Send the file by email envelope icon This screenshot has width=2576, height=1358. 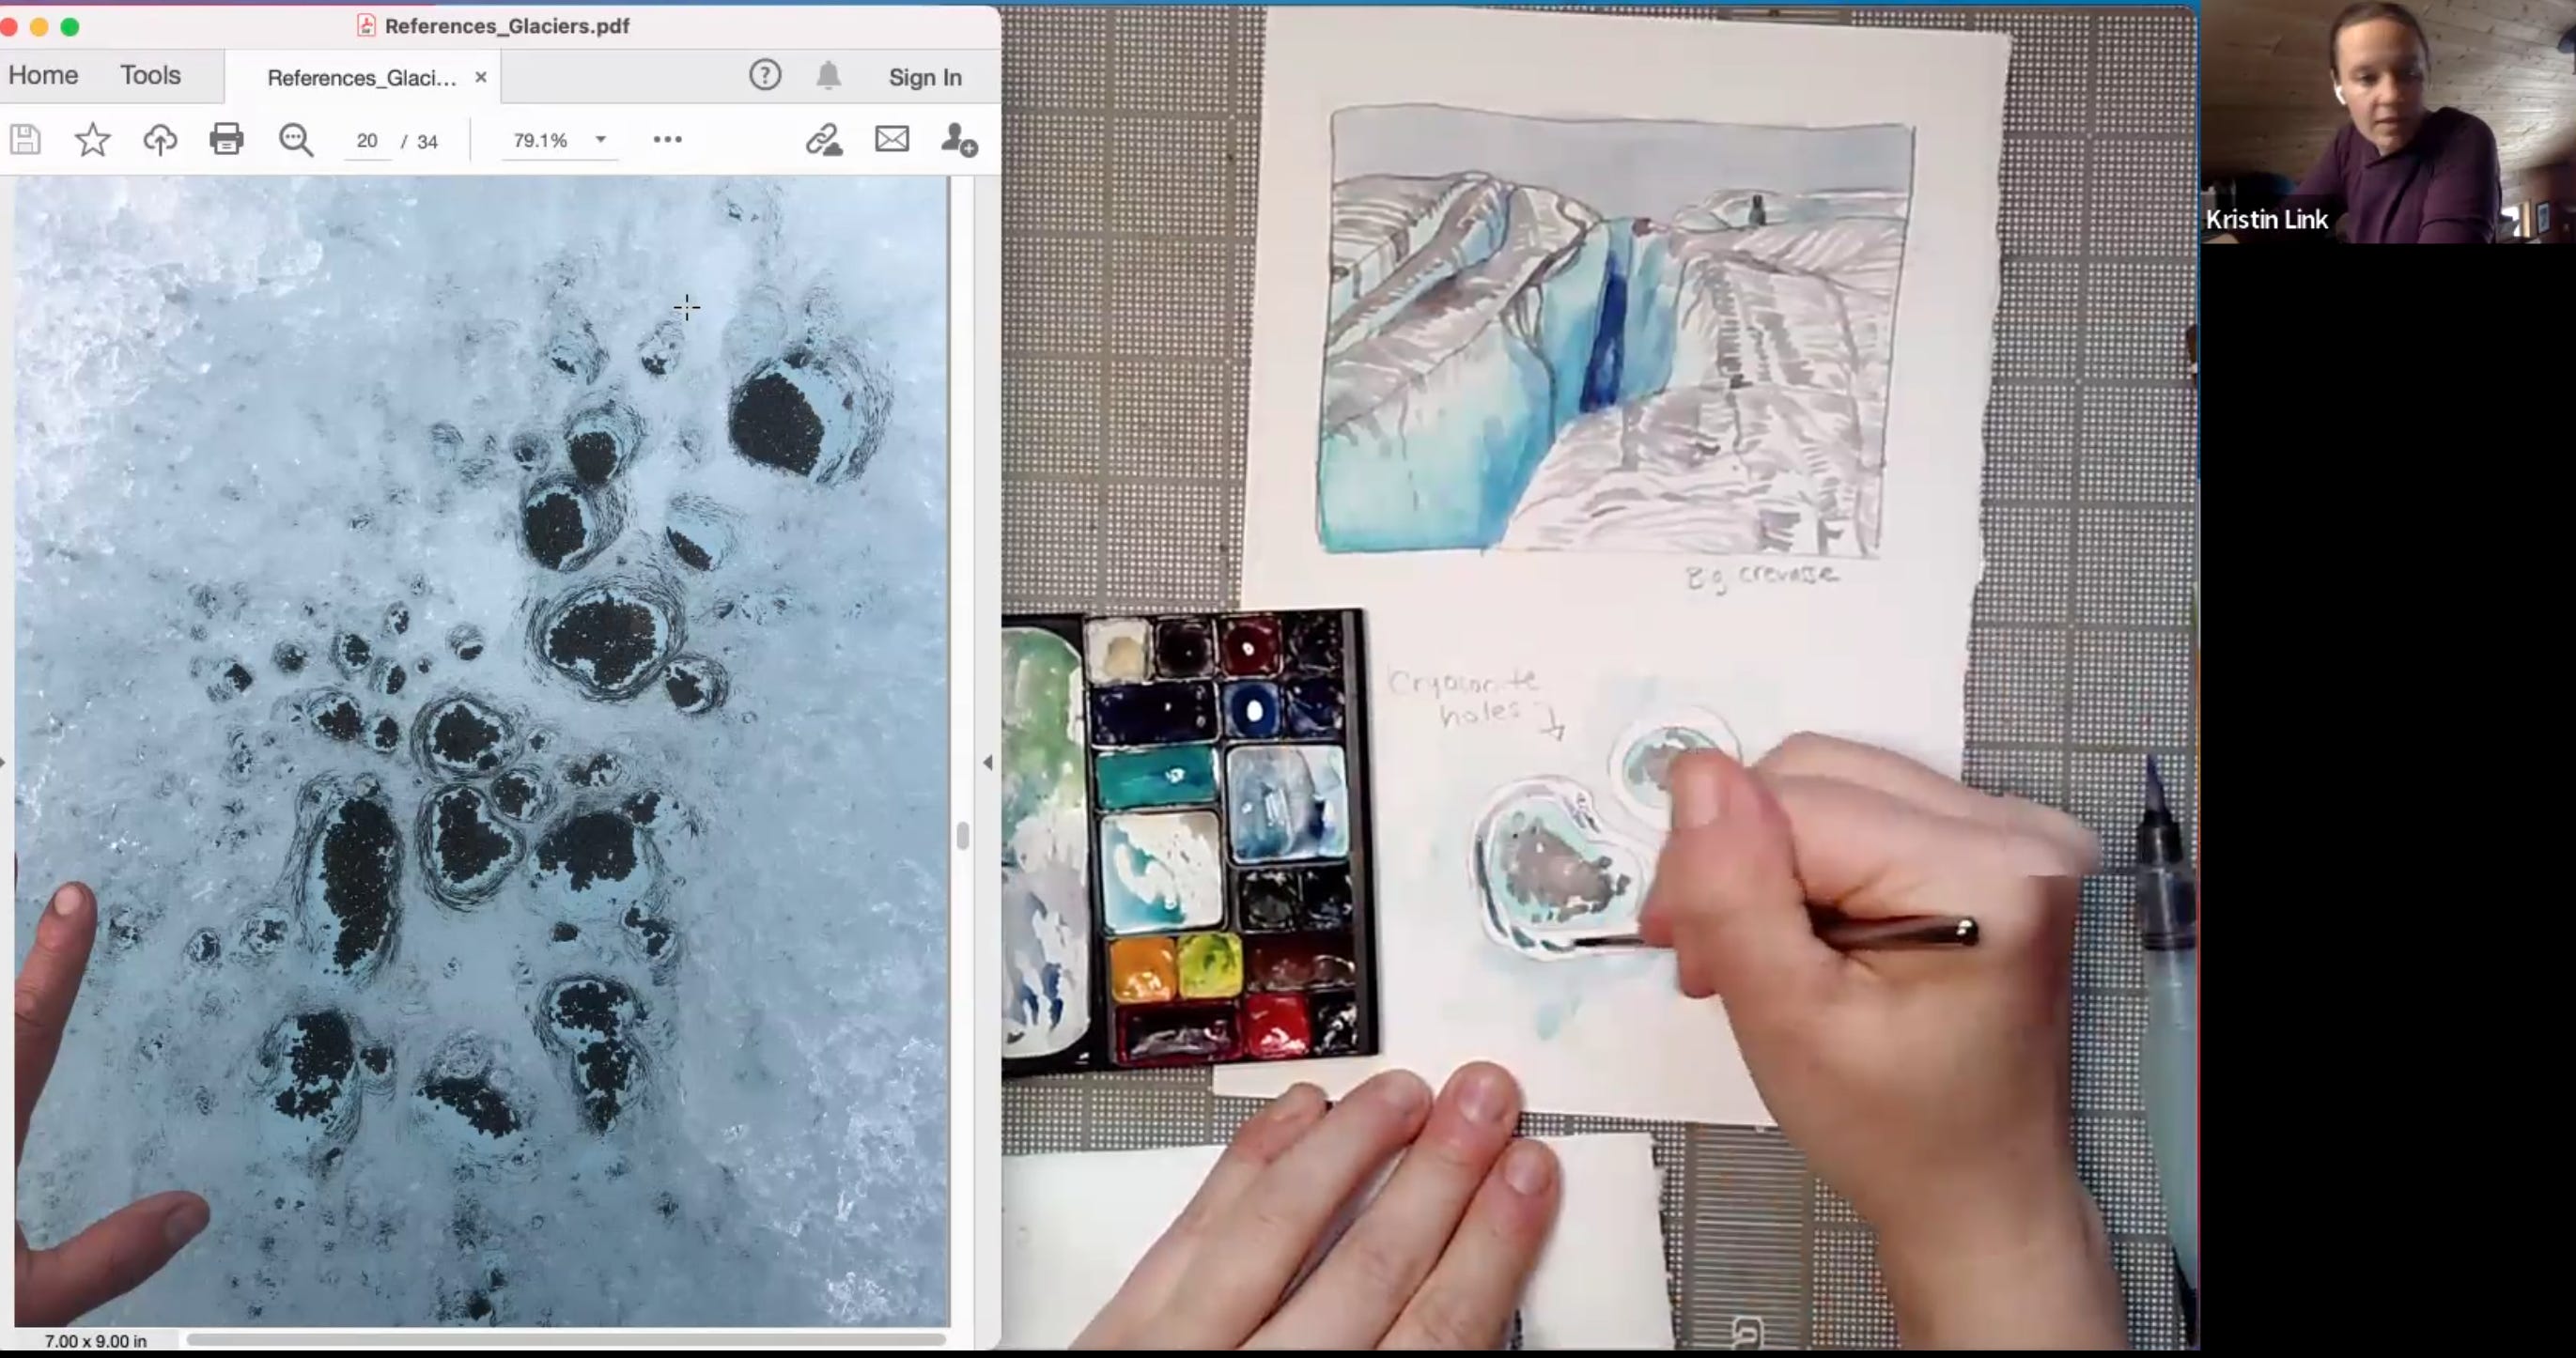coord(892,139)
